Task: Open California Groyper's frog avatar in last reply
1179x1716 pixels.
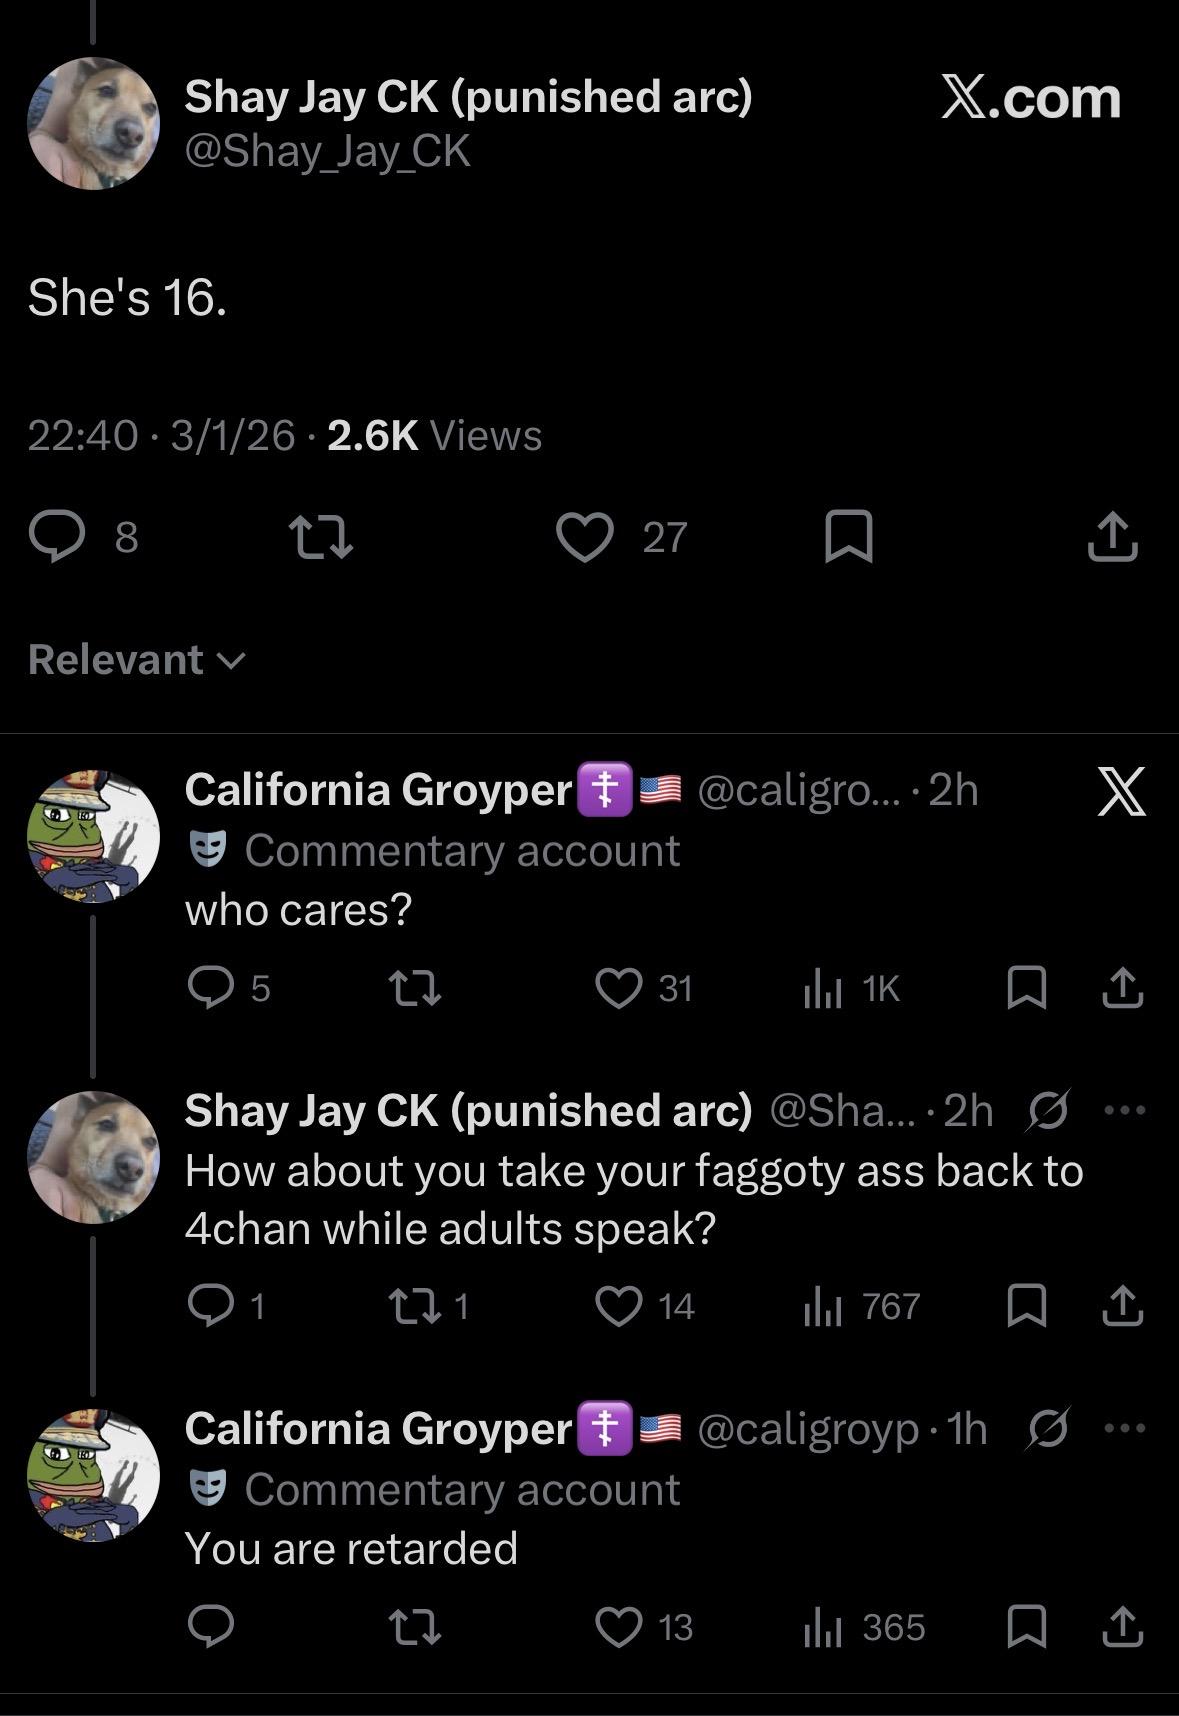Action: coord(93,1475)
